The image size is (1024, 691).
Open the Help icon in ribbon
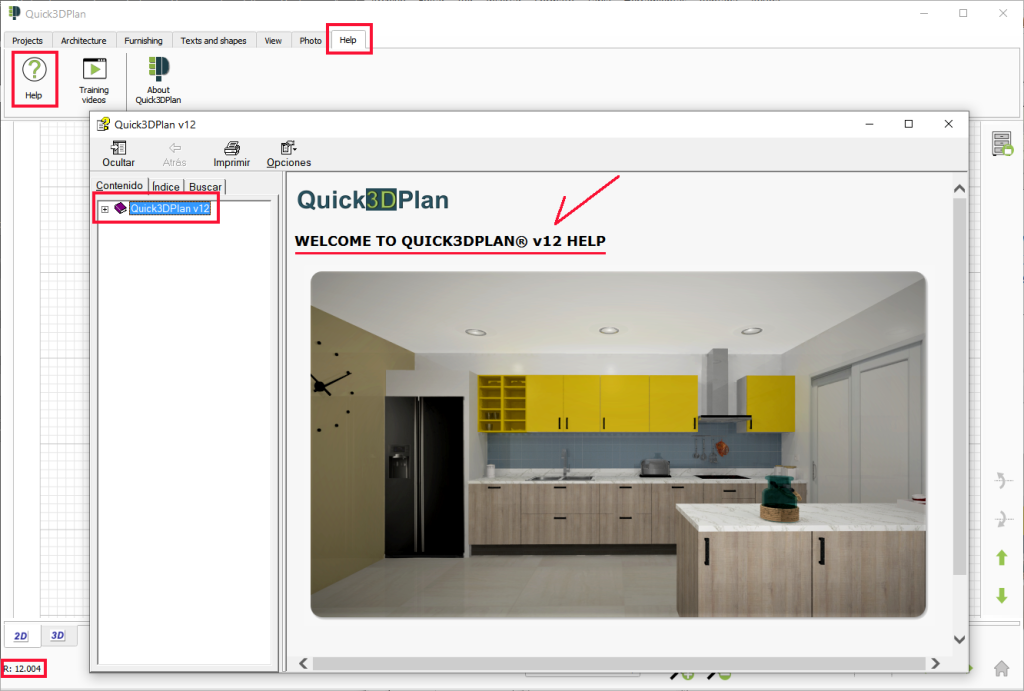pos(34,78)
